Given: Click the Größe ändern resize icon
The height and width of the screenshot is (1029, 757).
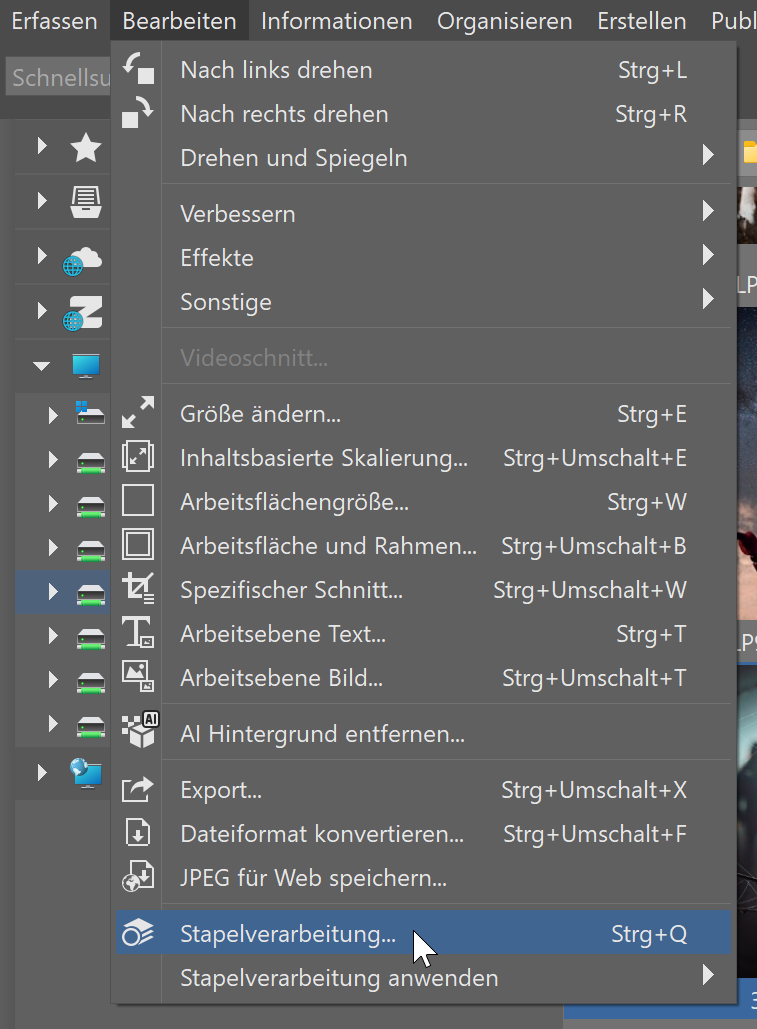Looking at the screenshot, I should pos(137,413).
